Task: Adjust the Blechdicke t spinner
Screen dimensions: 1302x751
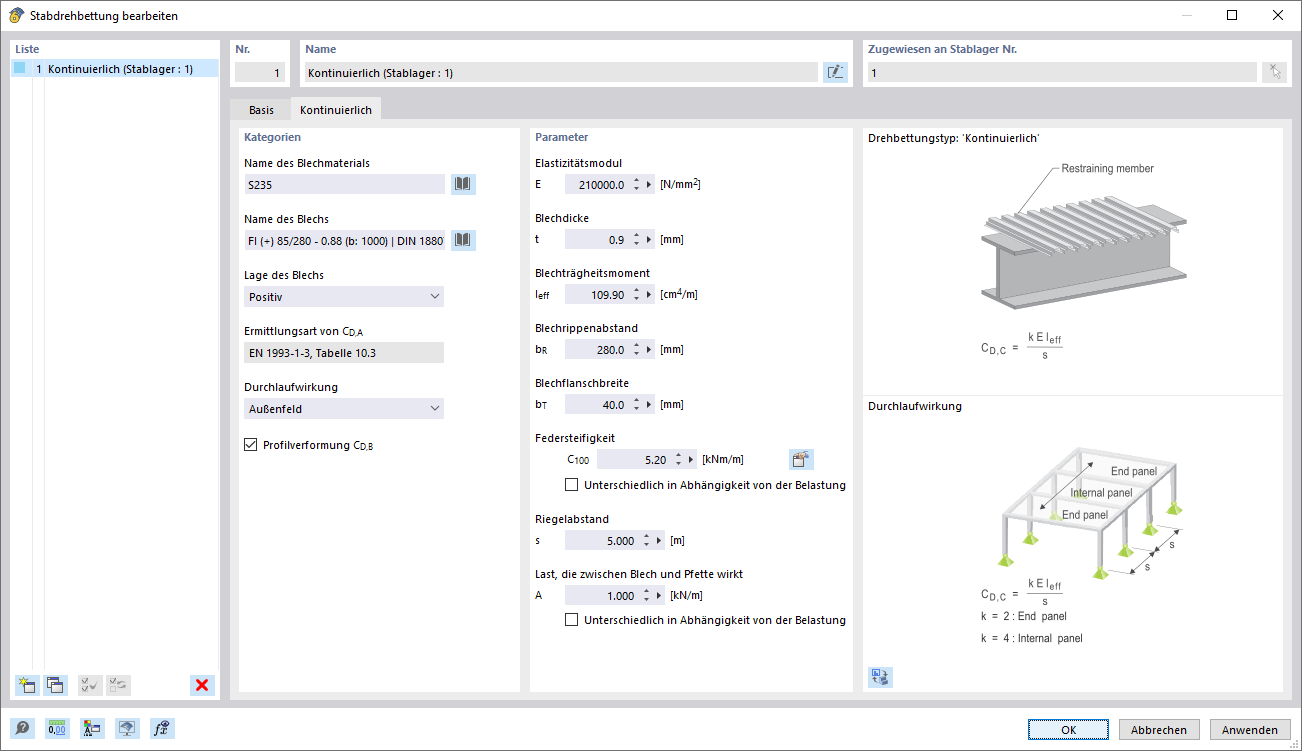Action: point(636,239)
